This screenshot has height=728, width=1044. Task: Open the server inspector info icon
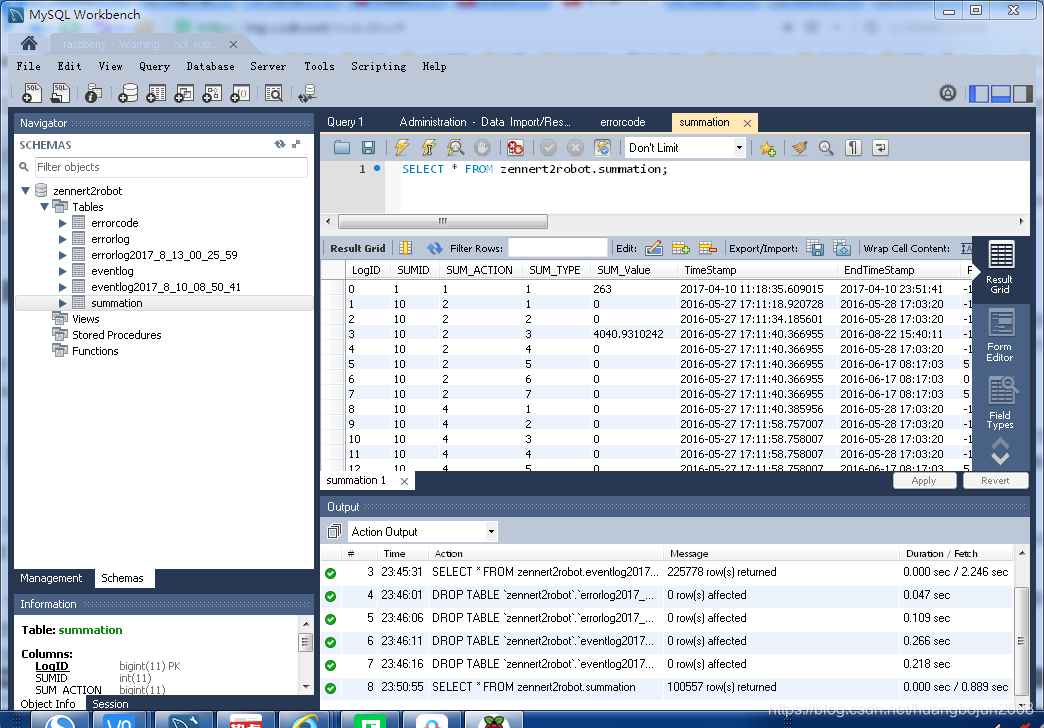93,93
